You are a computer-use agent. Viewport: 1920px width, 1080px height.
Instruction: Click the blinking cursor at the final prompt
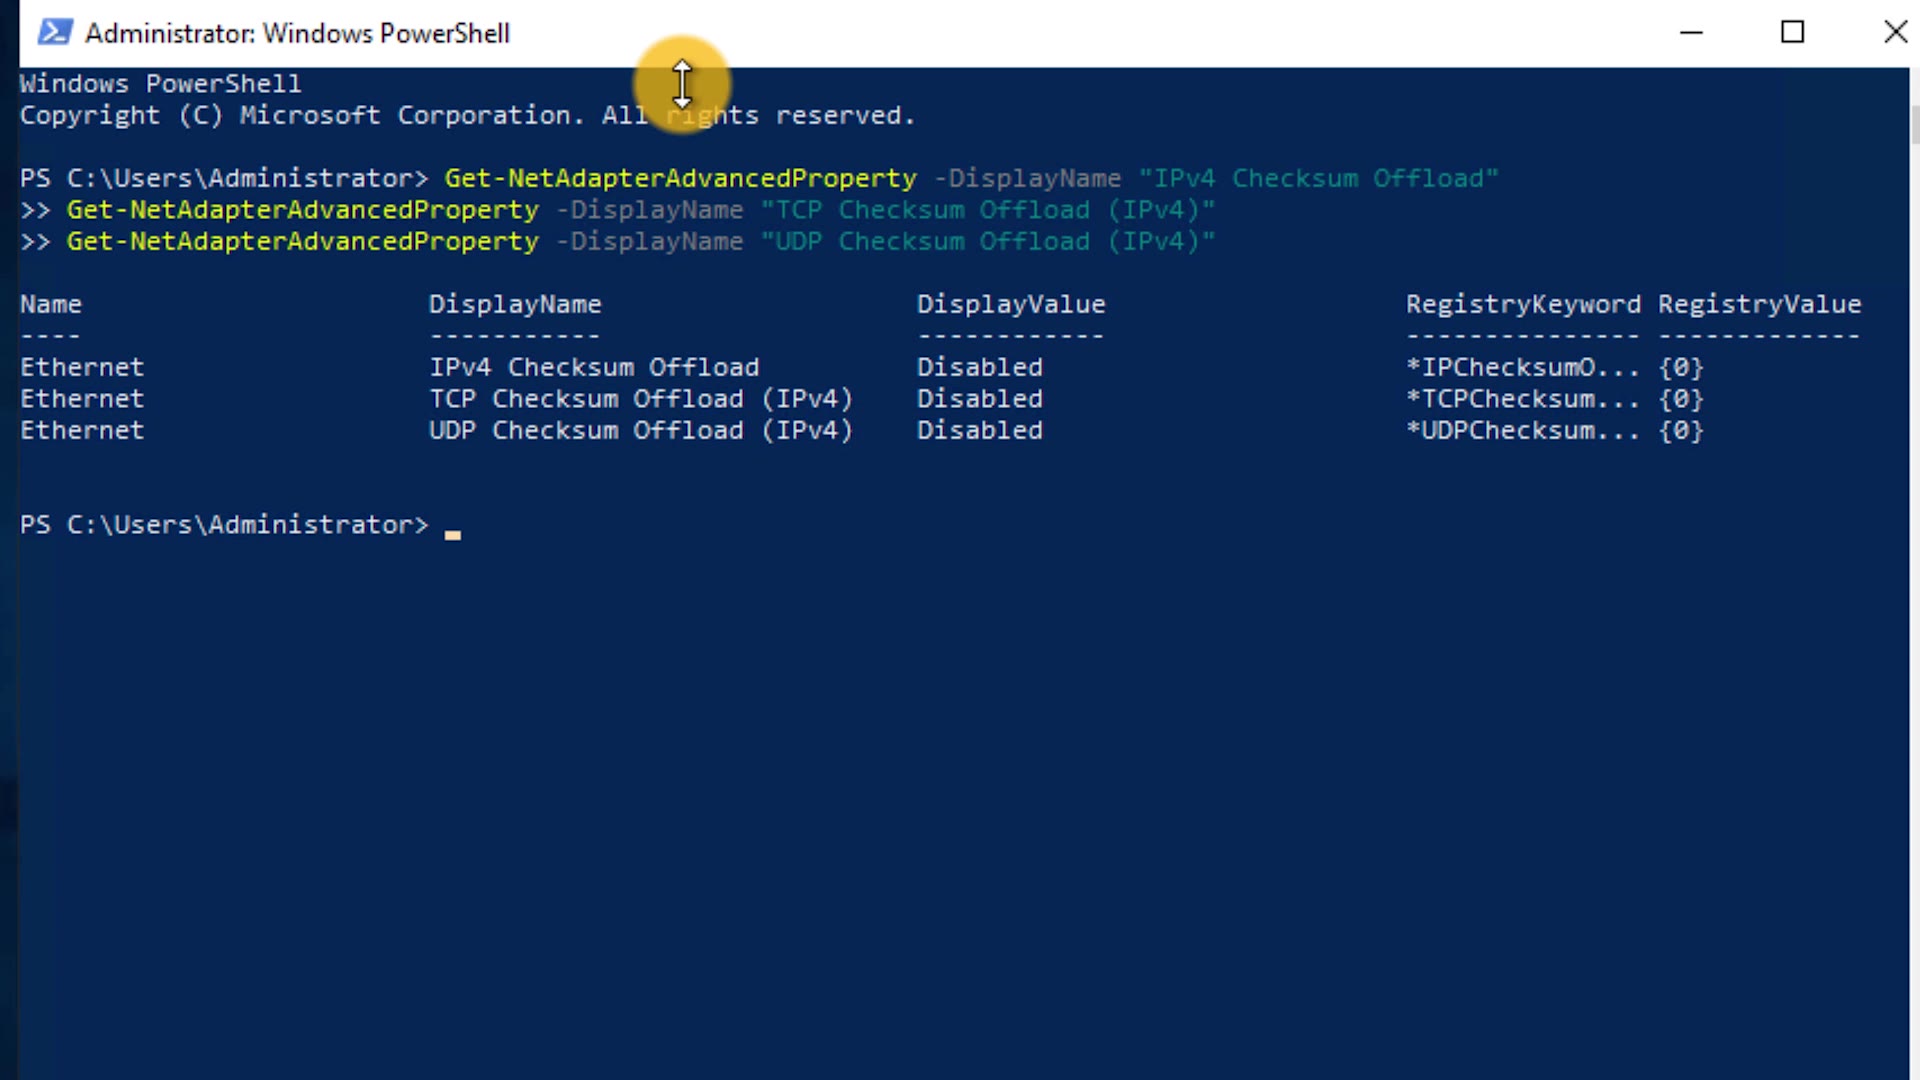[453, 533]
